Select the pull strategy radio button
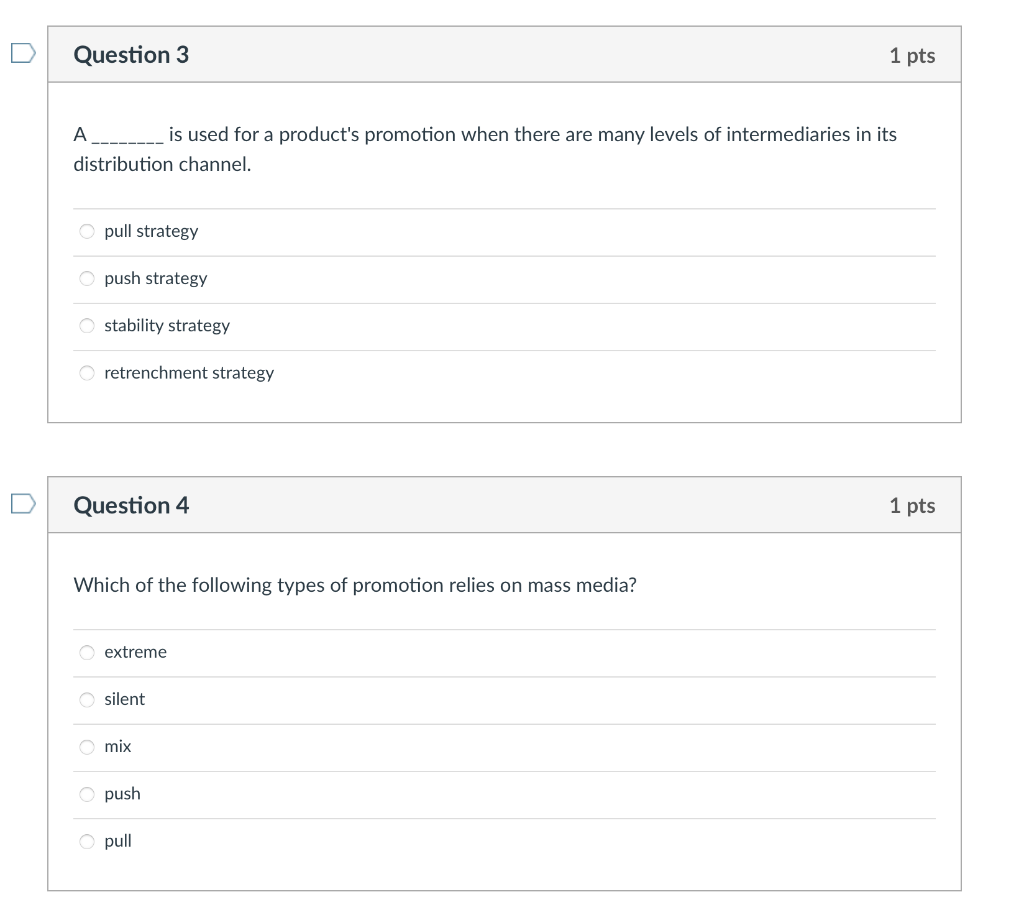Viewport: 1024px width, 920px height. click(87, 231)
